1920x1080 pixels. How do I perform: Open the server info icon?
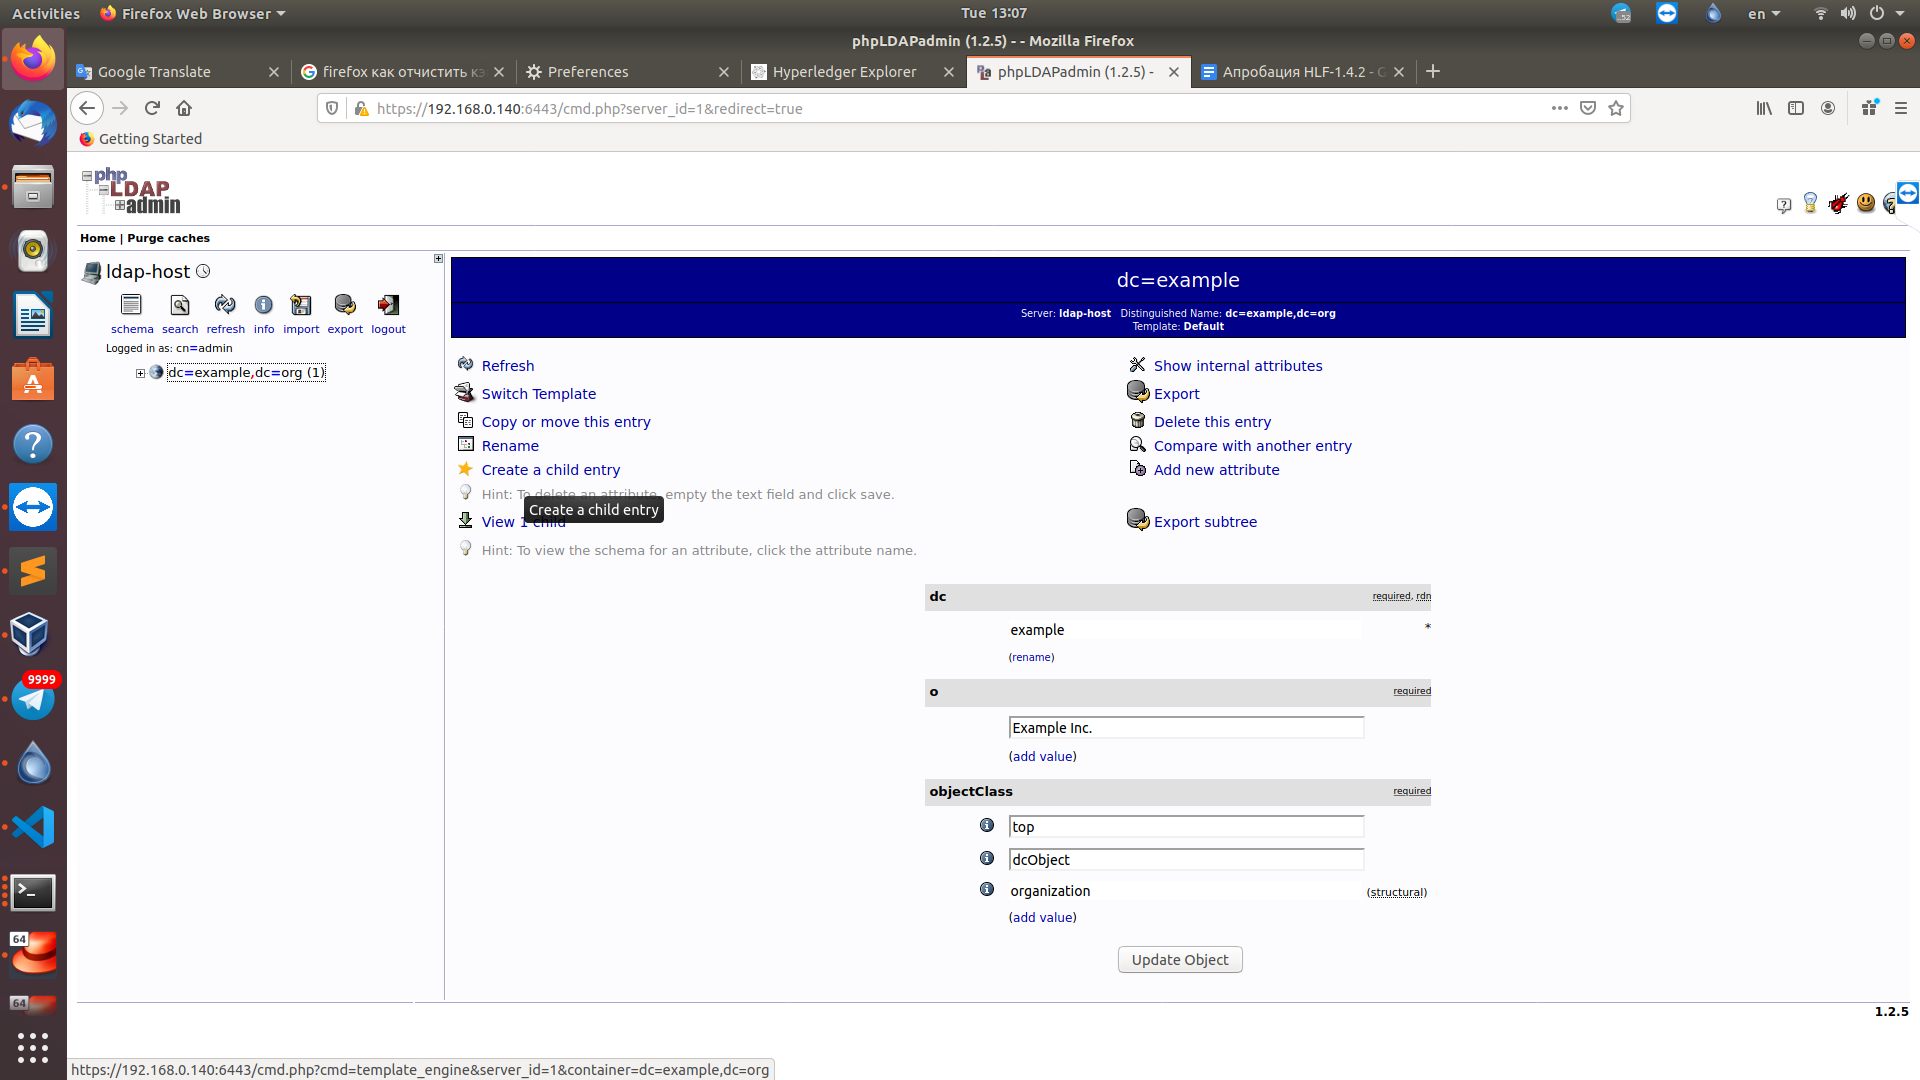[x=263, y=305]
